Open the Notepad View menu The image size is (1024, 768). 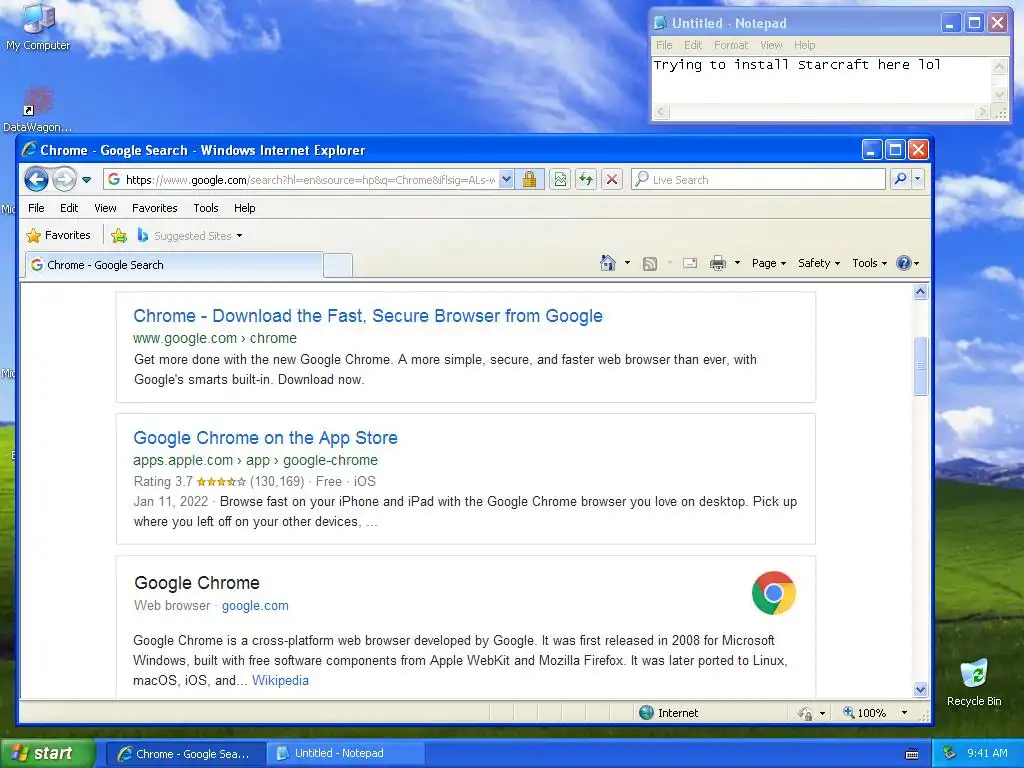771,45
